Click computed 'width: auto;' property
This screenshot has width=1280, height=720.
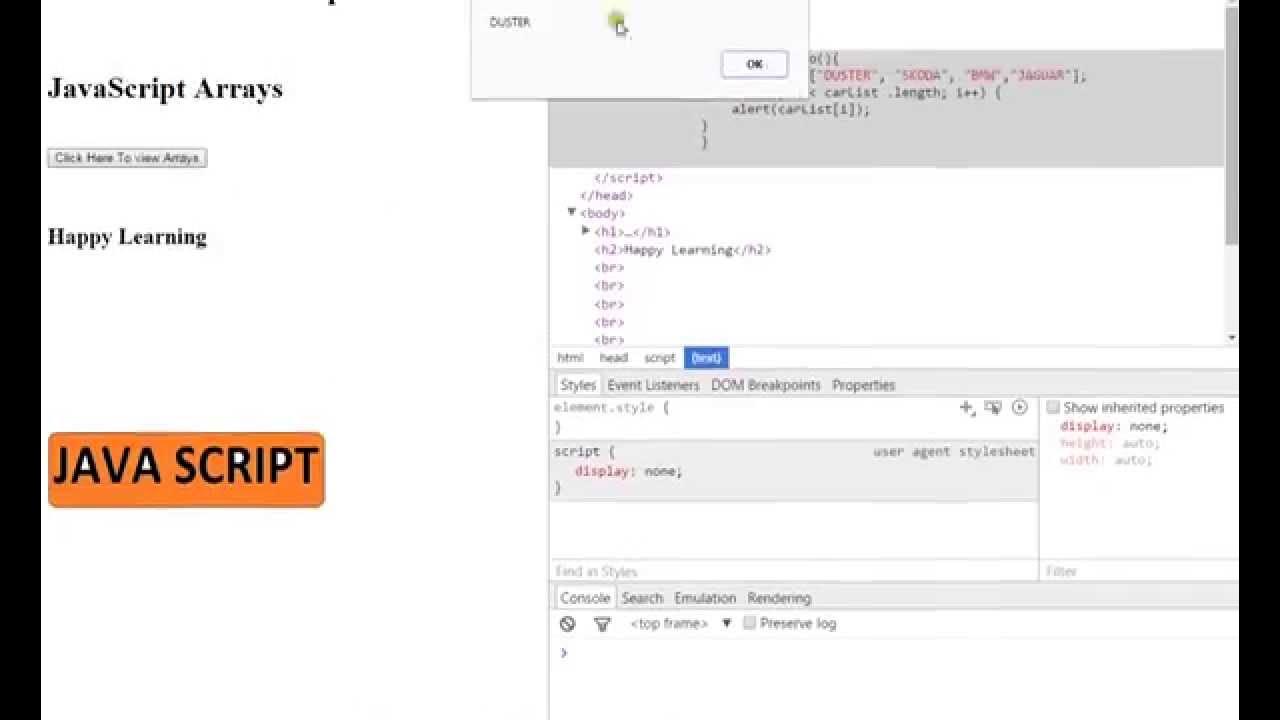click(x=1106, y=460)
